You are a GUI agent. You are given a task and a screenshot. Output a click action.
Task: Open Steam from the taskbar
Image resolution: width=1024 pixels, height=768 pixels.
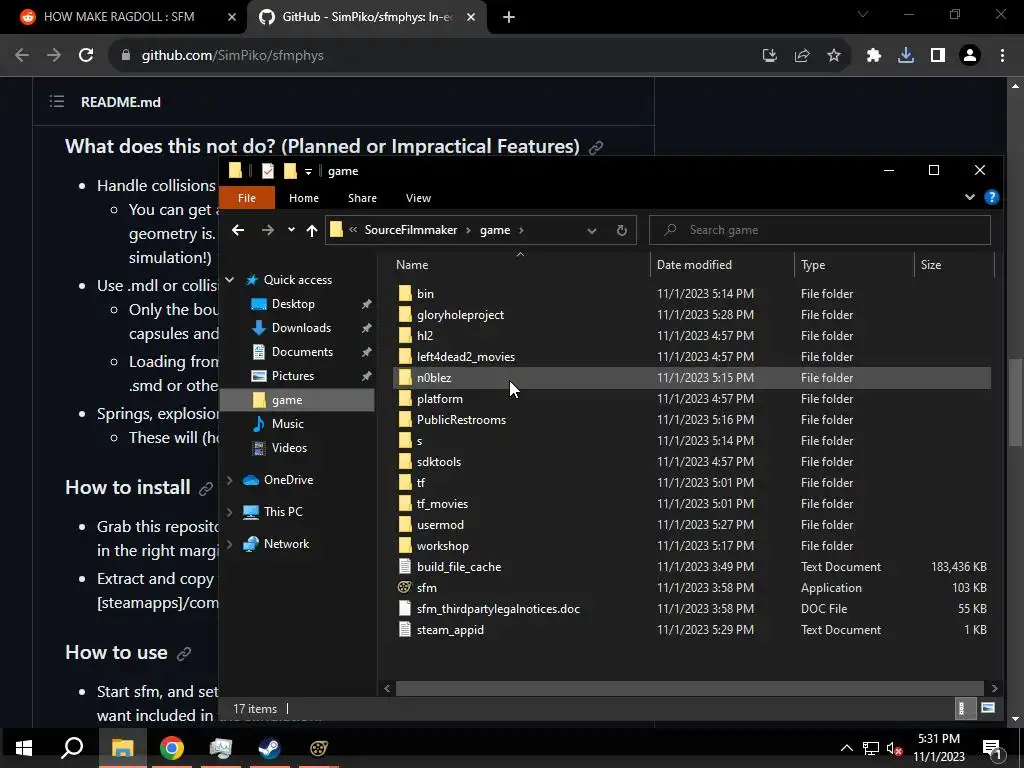[x=270, y=748]
